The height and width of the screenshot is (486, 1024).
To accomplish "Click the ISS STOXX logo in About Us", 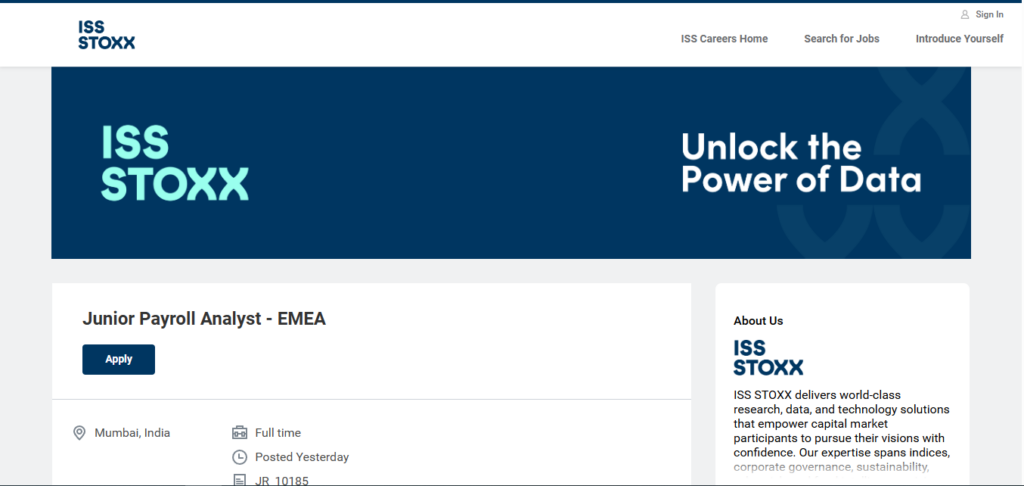I will coord(768,357).
